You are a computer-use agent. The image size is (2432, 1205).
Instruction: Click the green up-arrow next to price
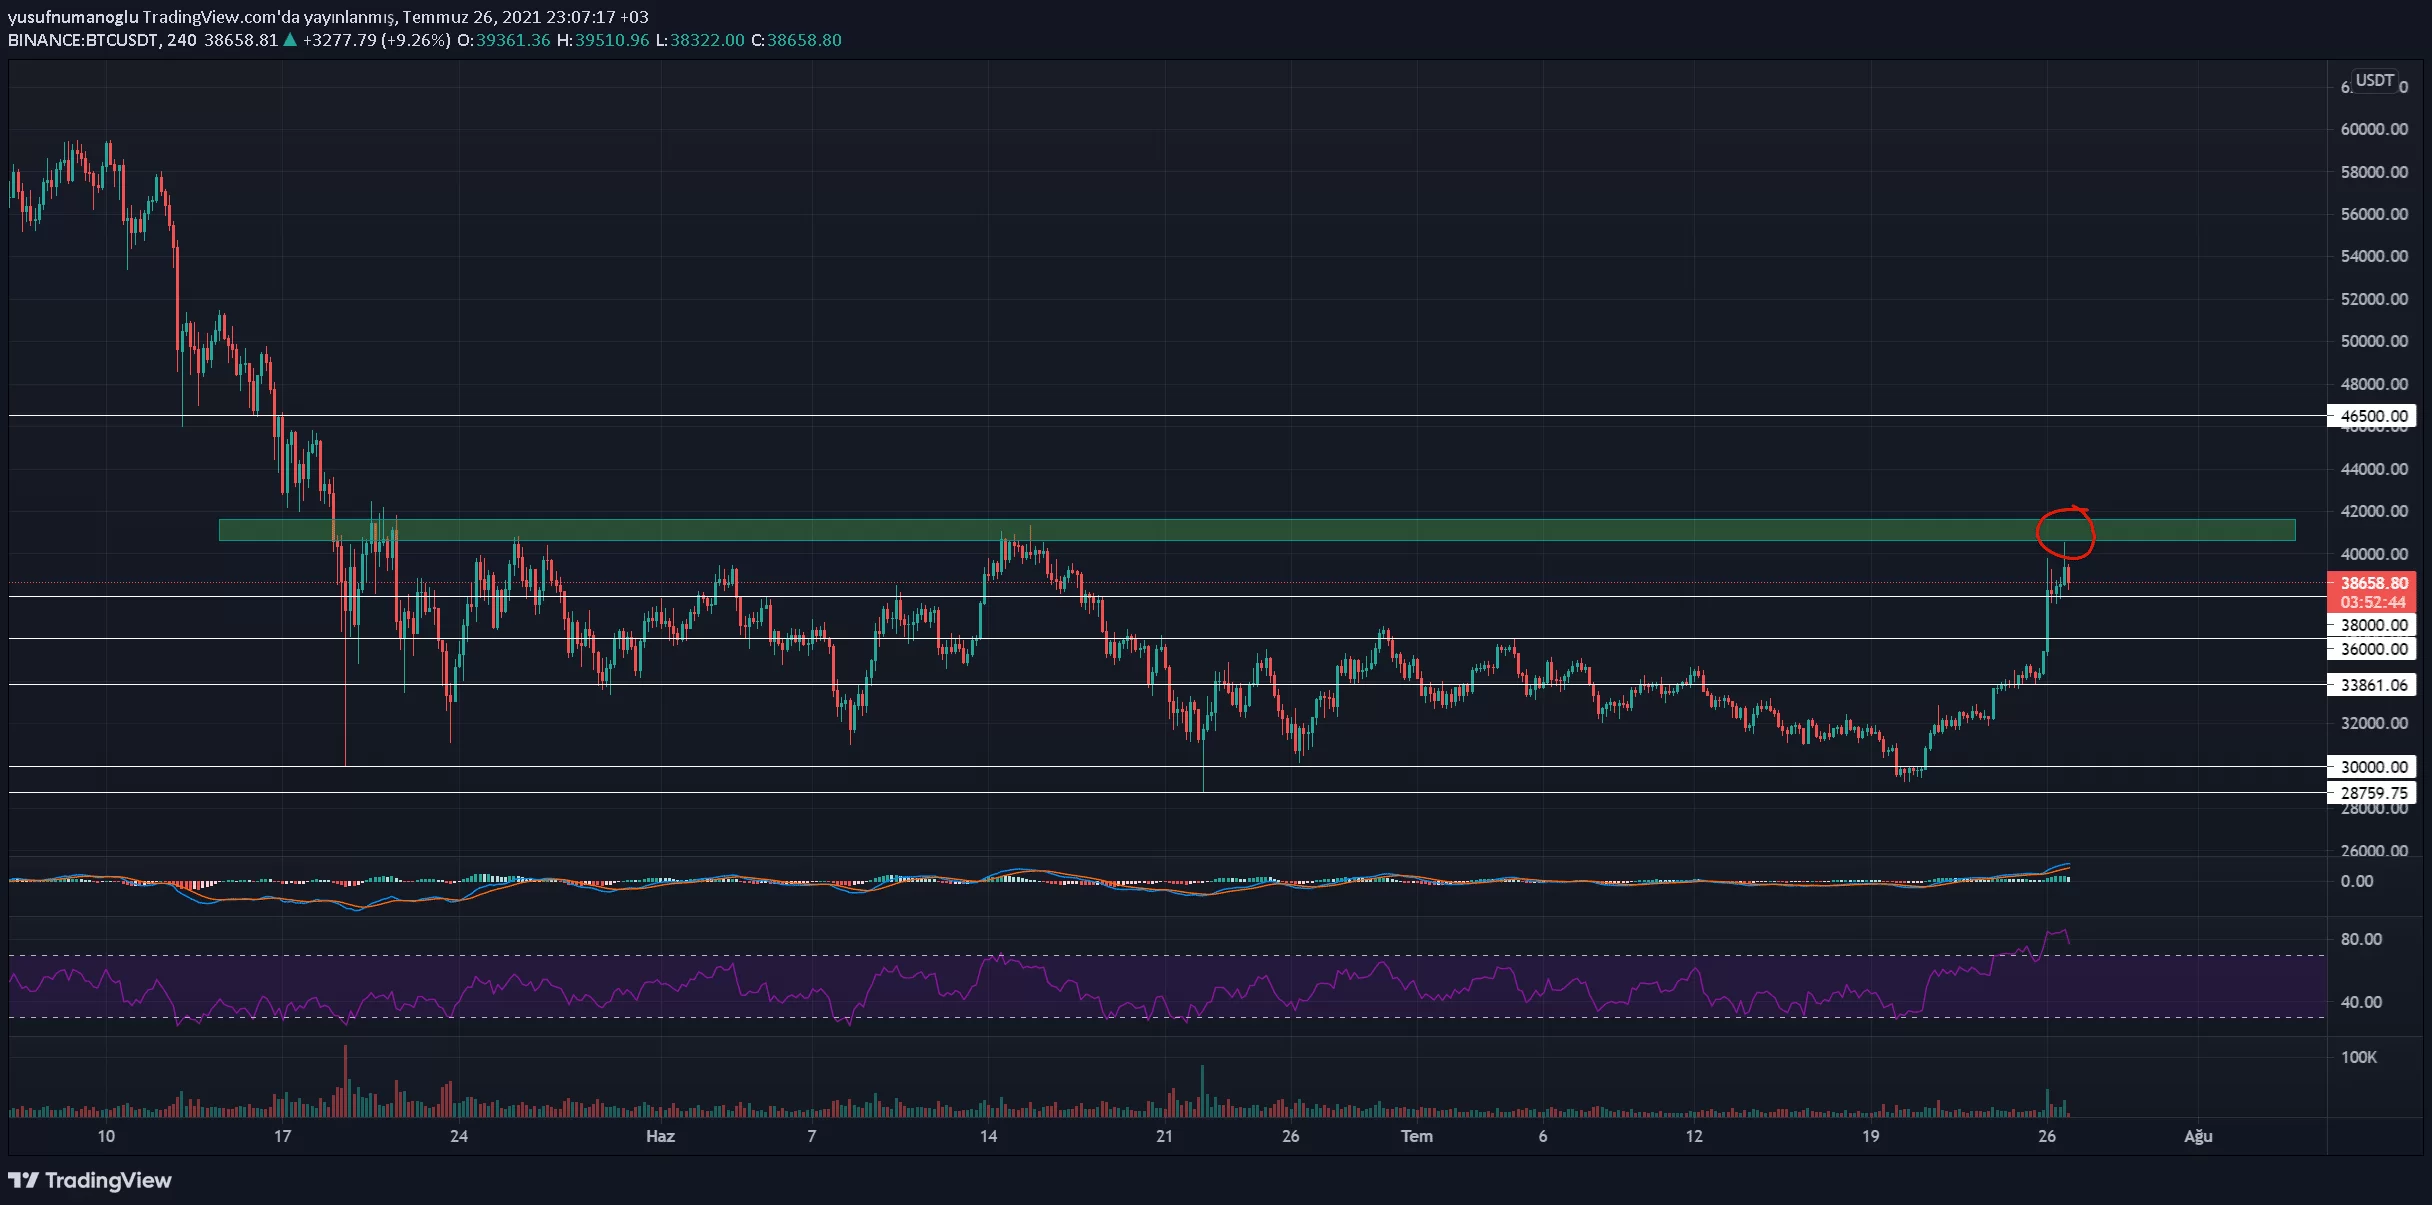click(290, 40)
